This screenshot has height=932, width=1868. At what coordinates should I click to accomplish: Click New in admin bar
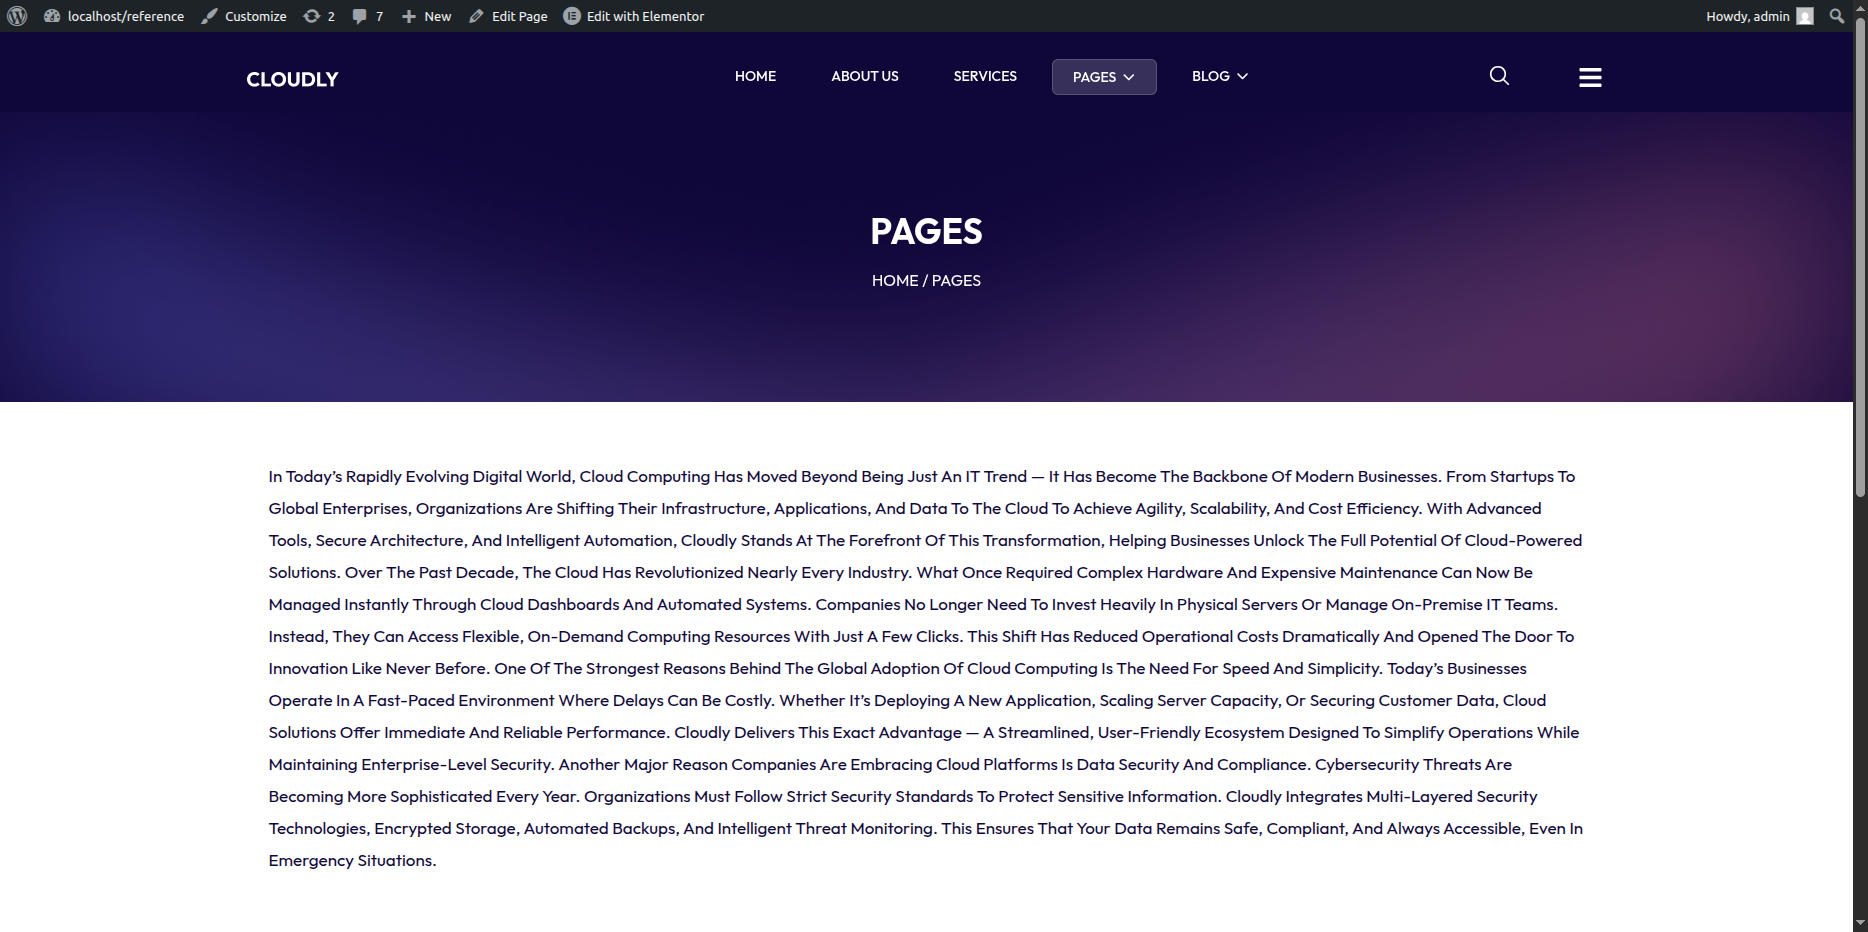(427, 16)
